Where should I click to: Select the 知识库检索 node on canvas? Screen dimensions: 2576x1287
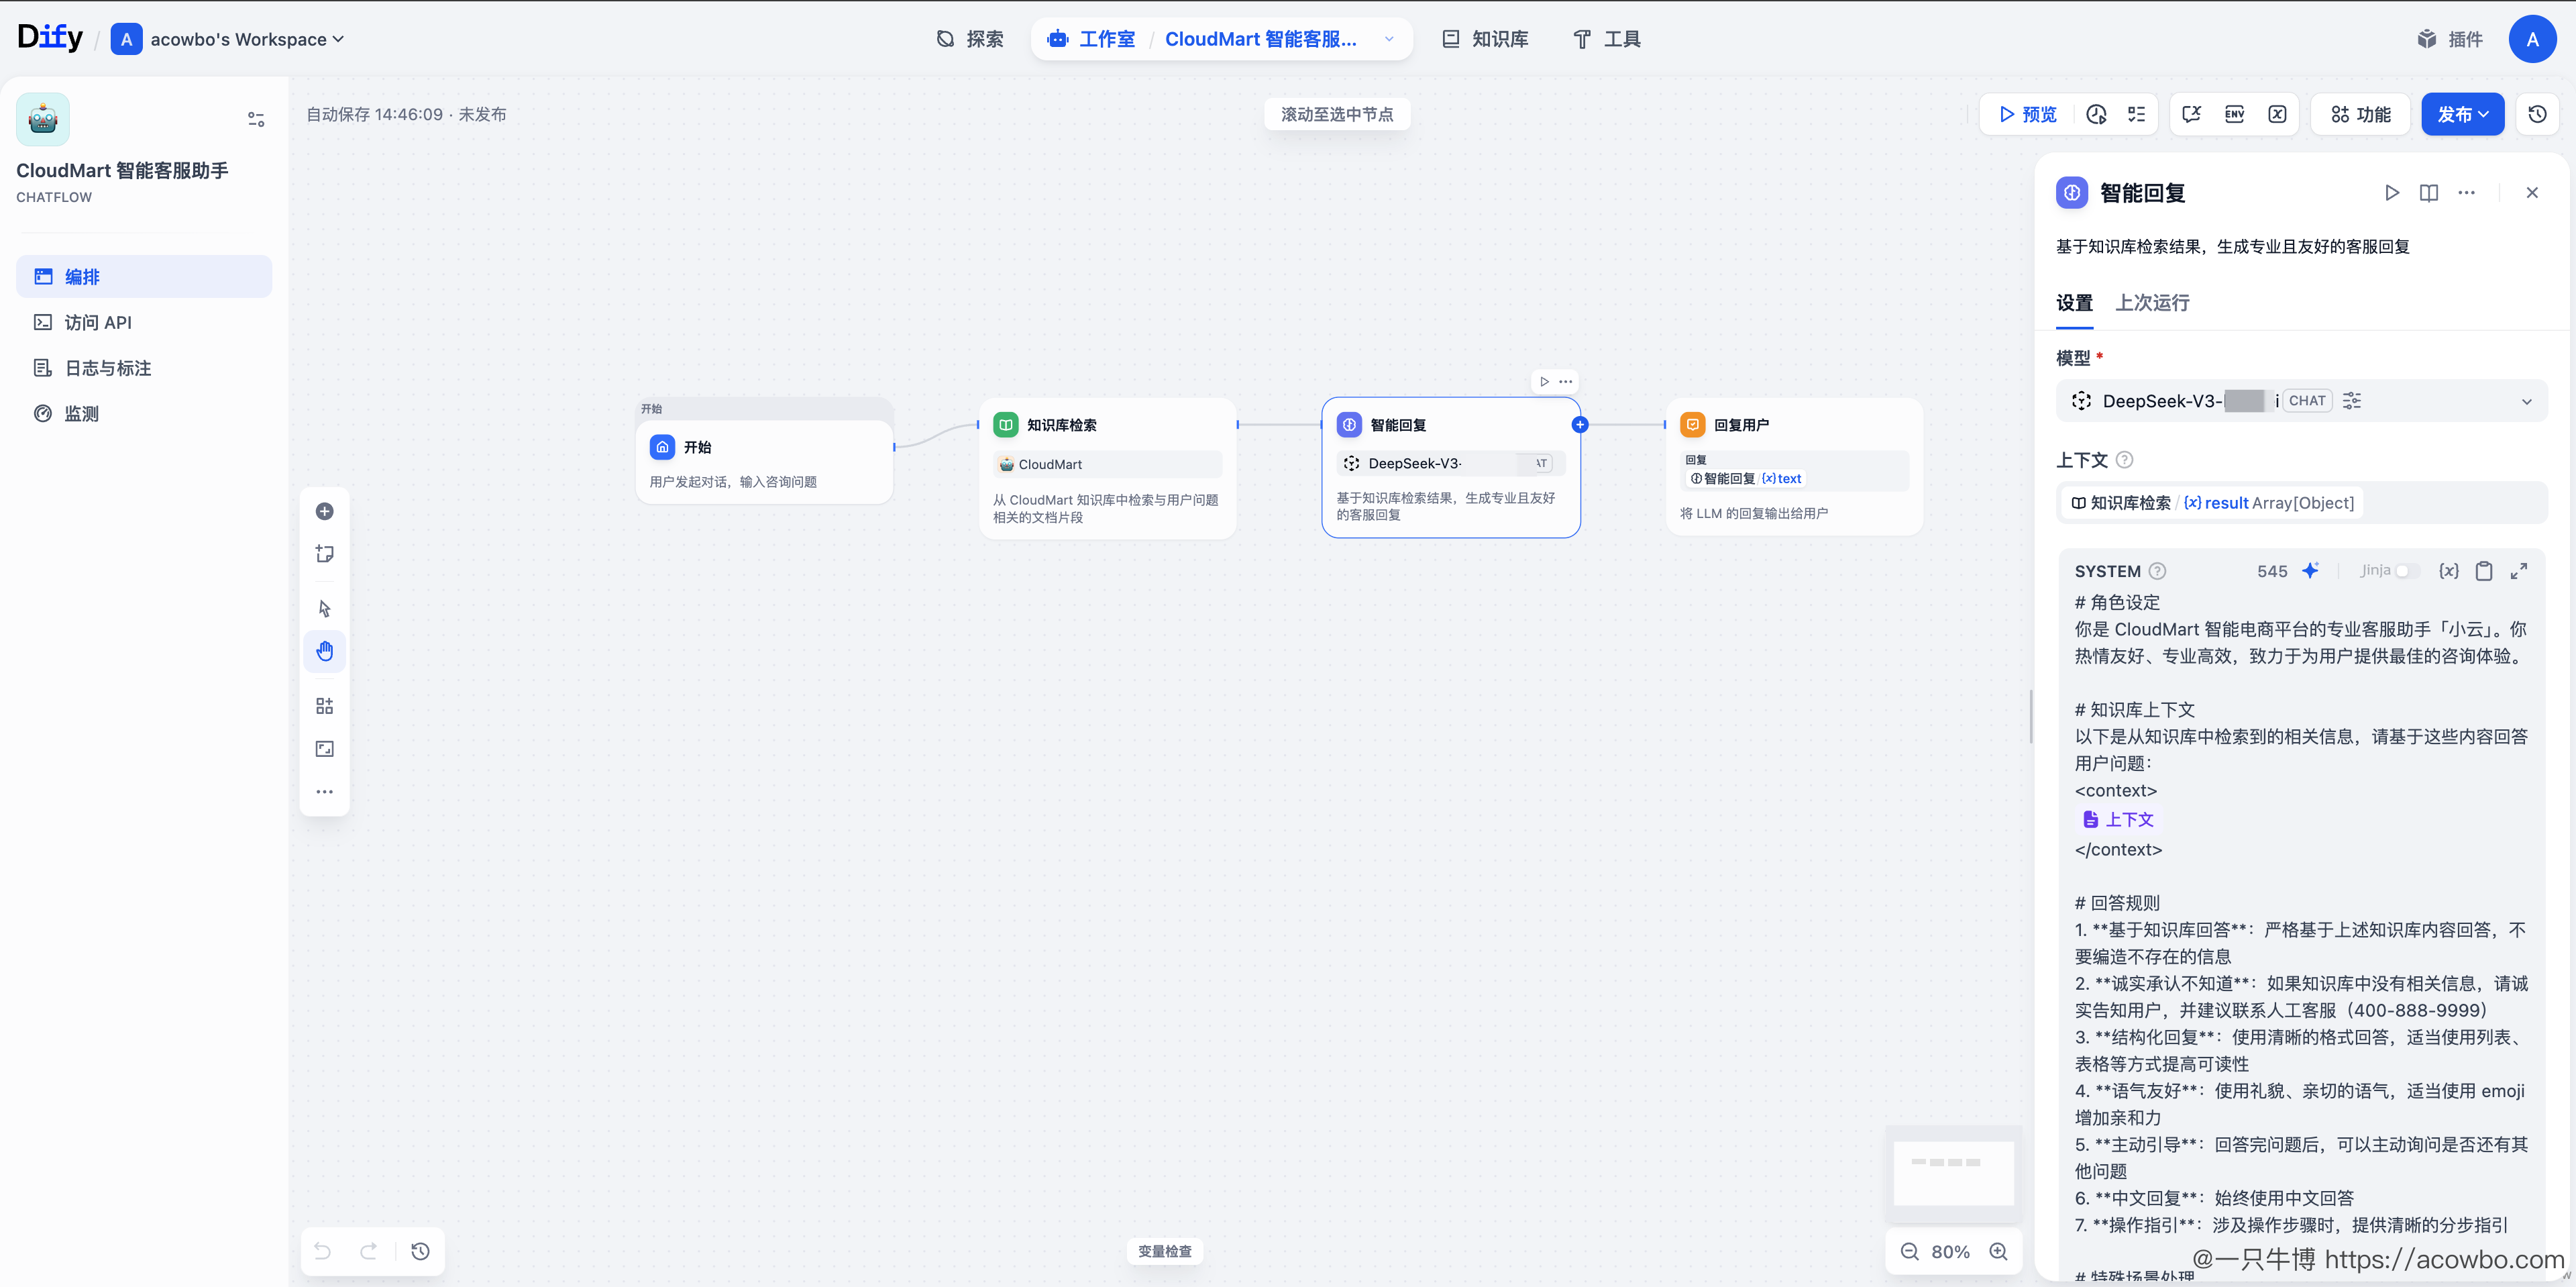pyautogui.click(x=1107, y=469)
